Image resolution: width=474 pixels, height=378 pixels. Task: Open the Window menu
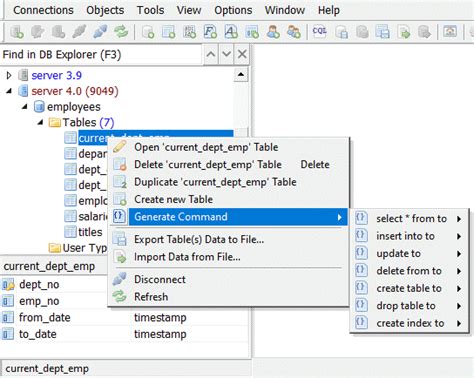tap(285, 10)
